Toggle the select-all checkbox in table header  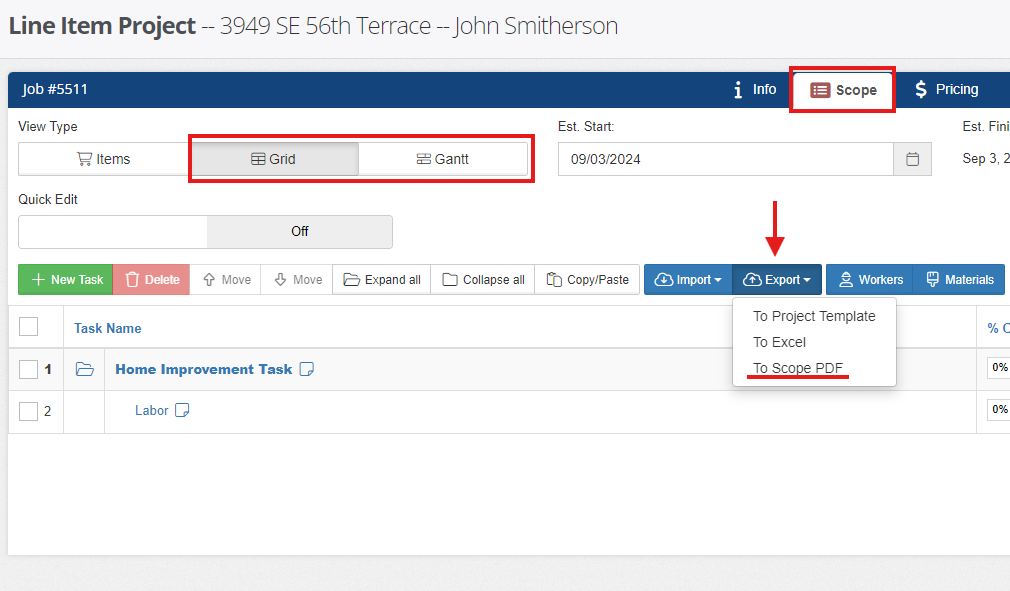29,327
